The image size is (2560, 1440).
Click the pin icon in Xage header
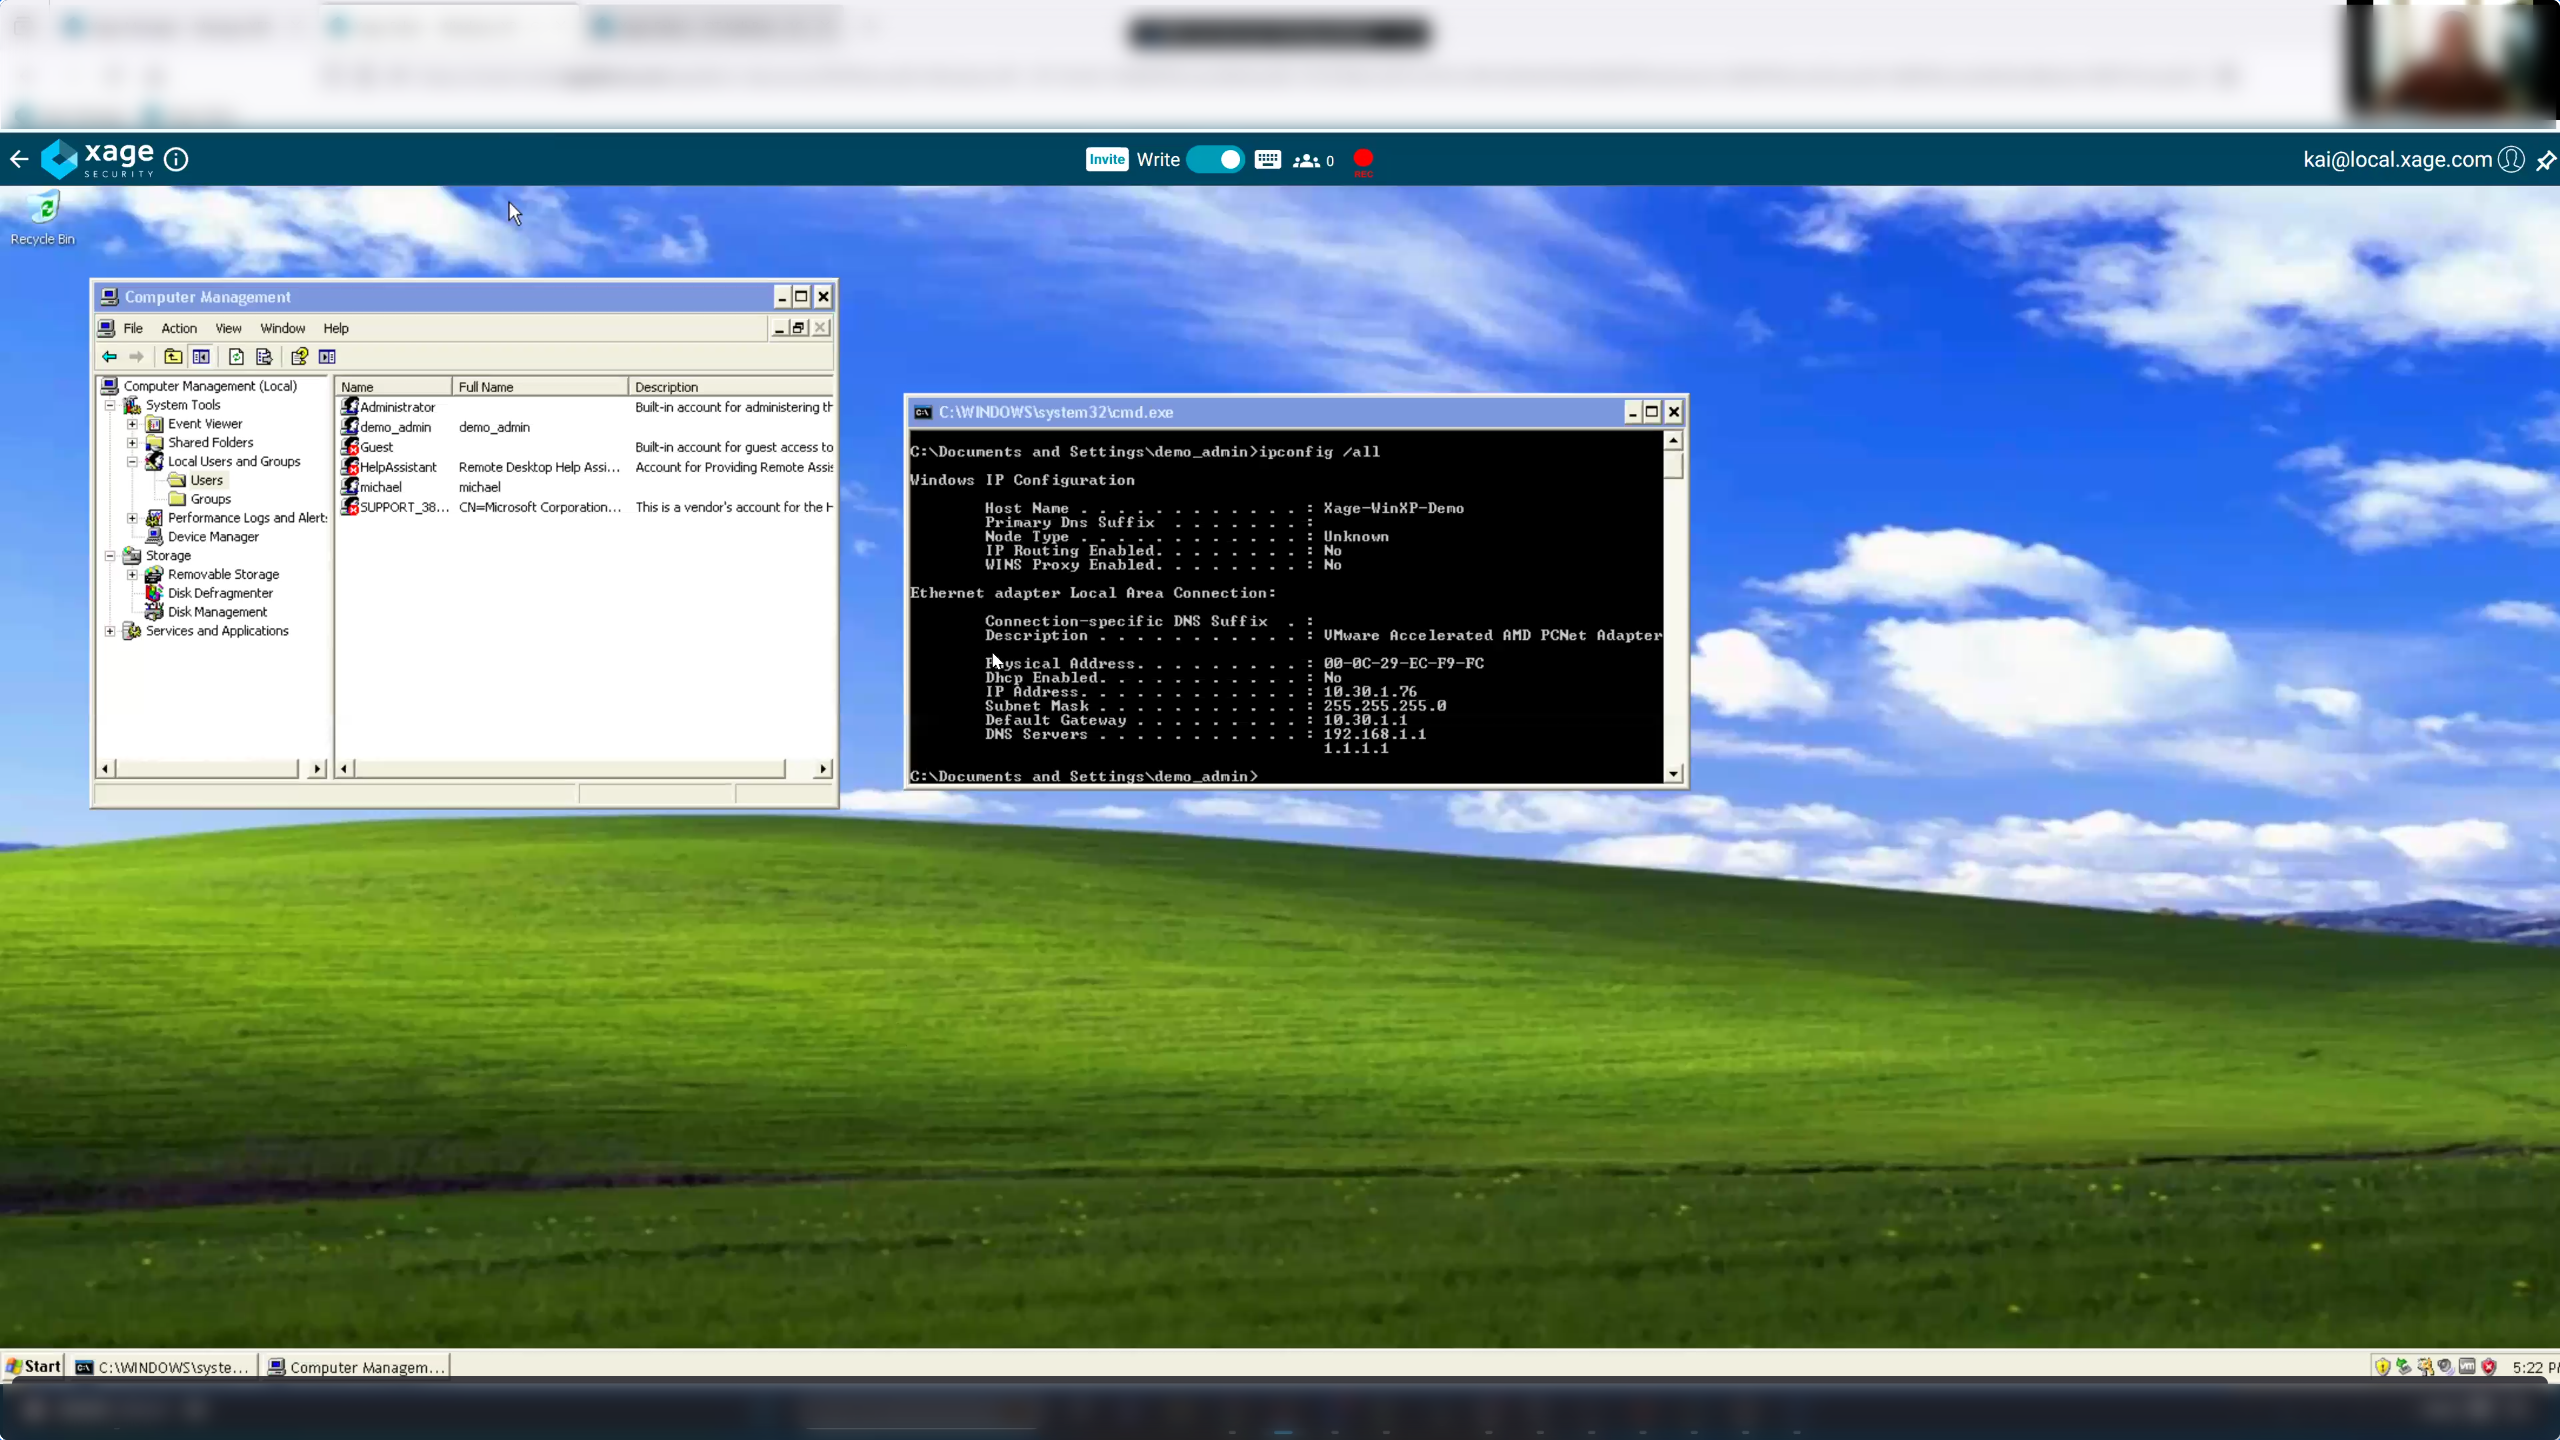point(2546,160)
